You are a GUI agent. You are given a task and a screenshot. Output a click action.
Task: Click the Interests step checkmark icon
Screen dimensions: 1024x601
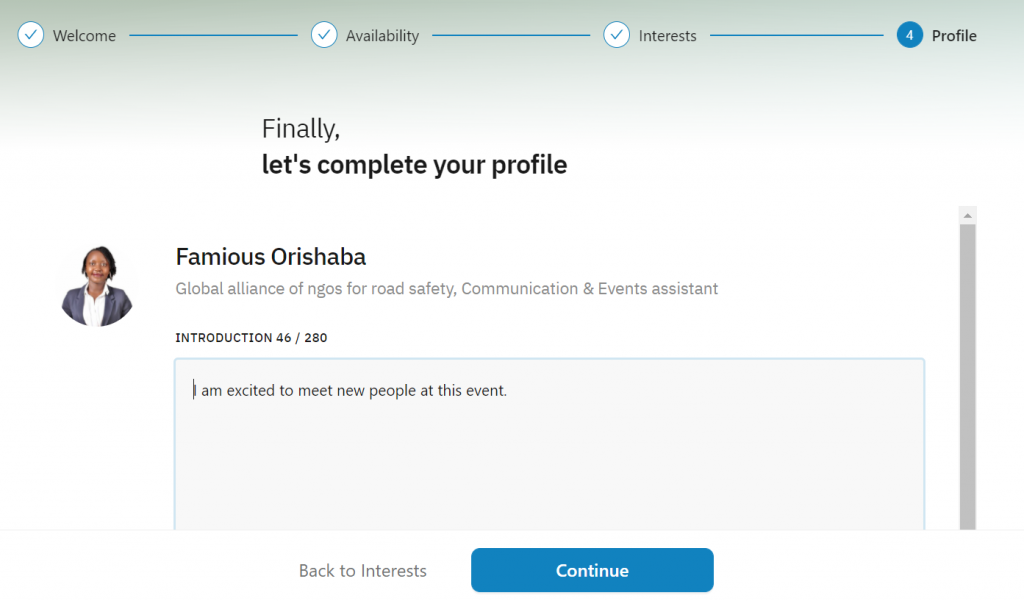(x=616, y=35)
